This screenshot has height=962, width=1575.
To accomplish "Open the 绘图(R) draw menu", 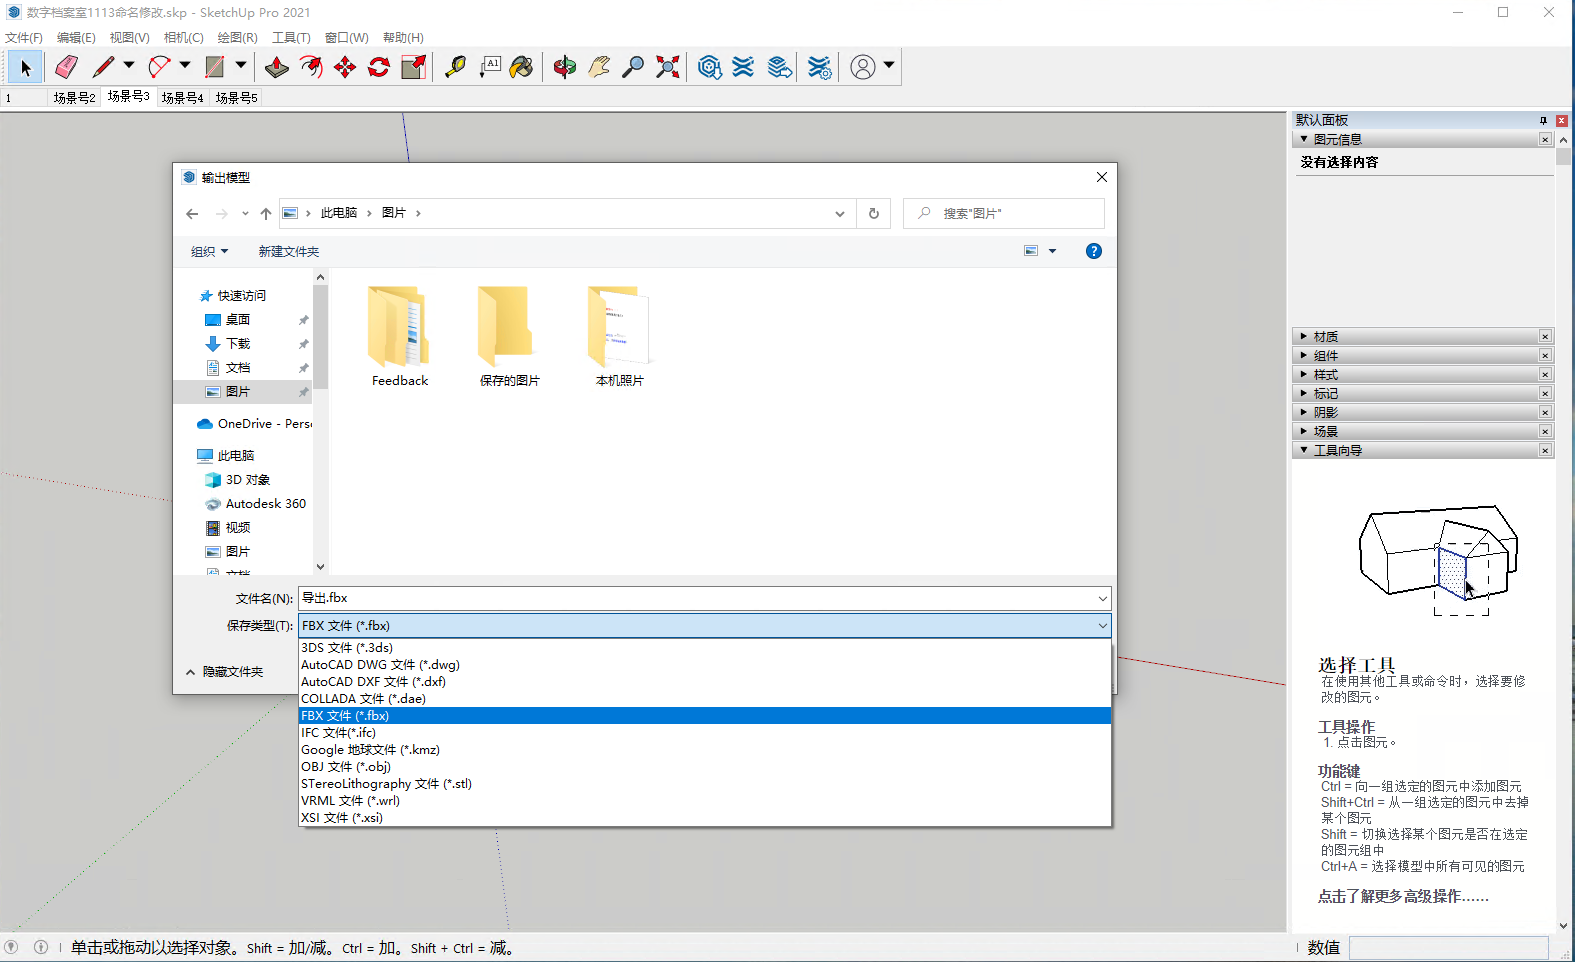I will (237, 38).
